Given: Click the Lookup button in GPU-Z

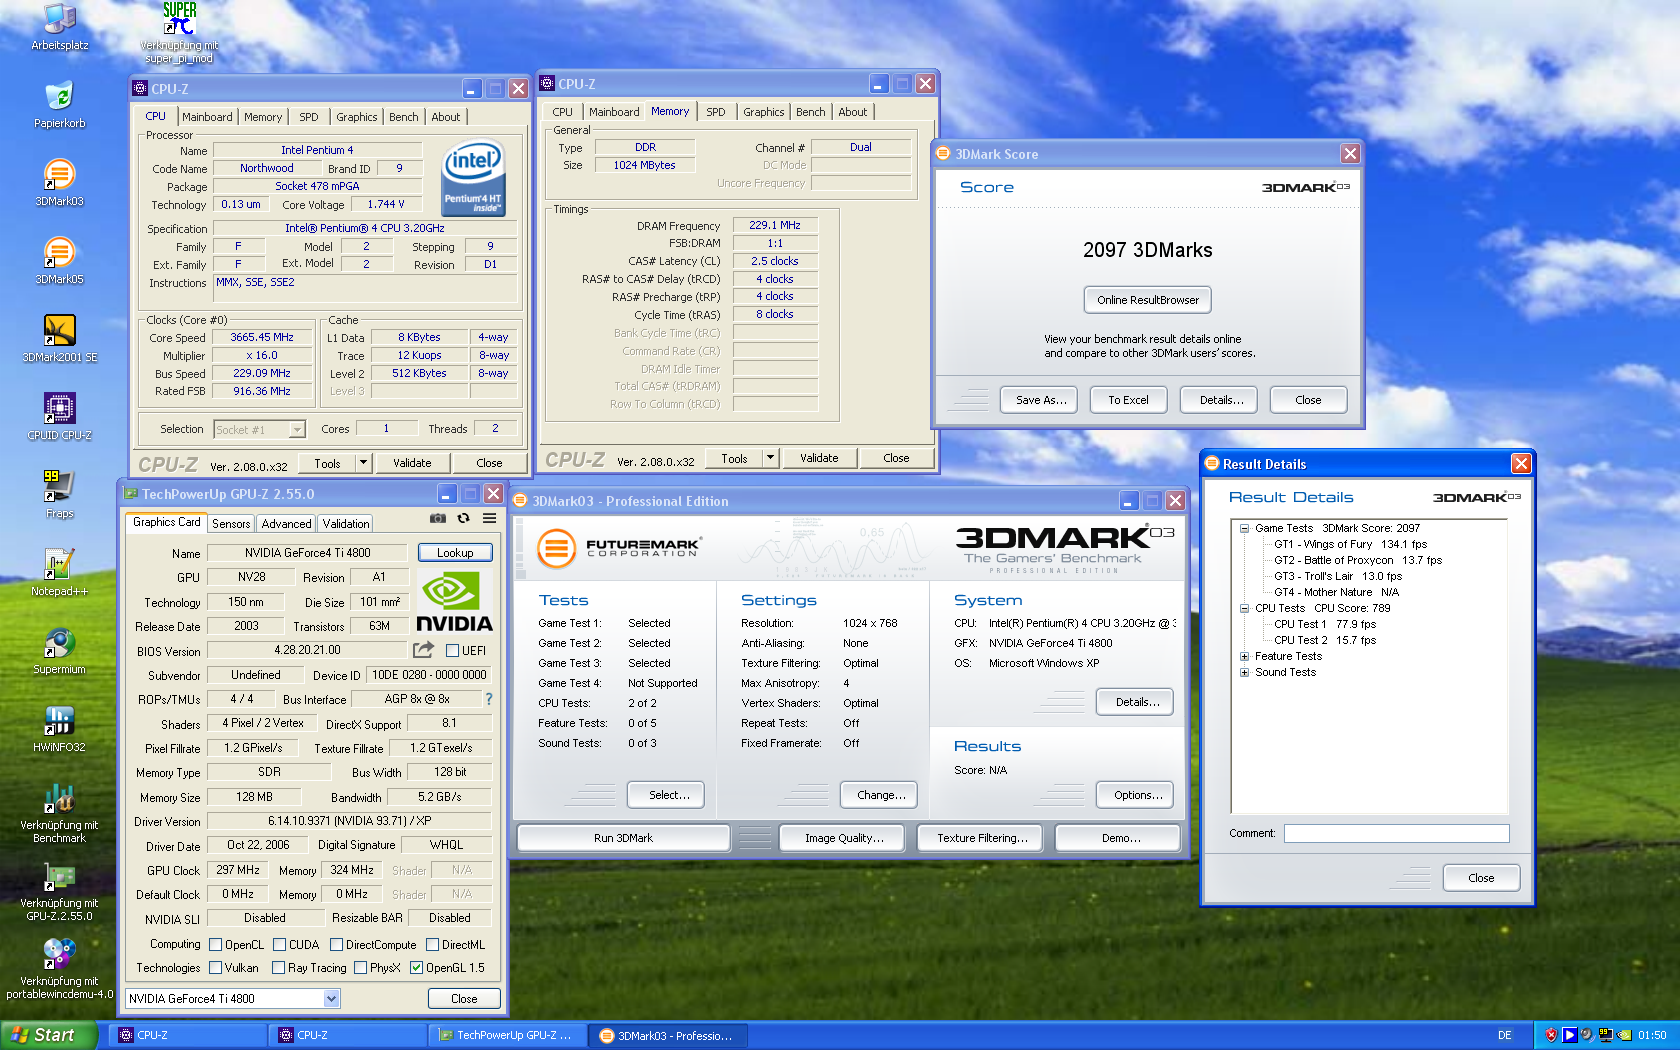Looking at the screenshot, I should [455, 553].
